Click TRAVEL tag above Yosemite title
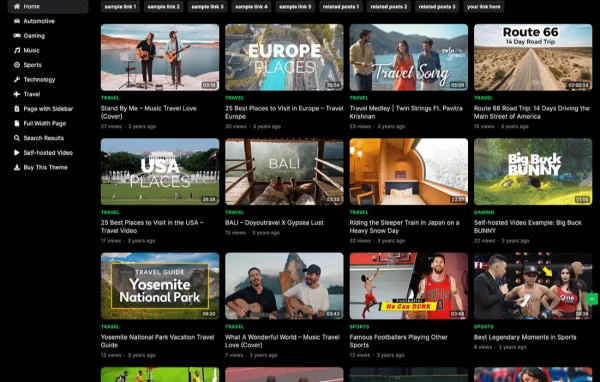 pyautogui.click(x=110, y=326)
